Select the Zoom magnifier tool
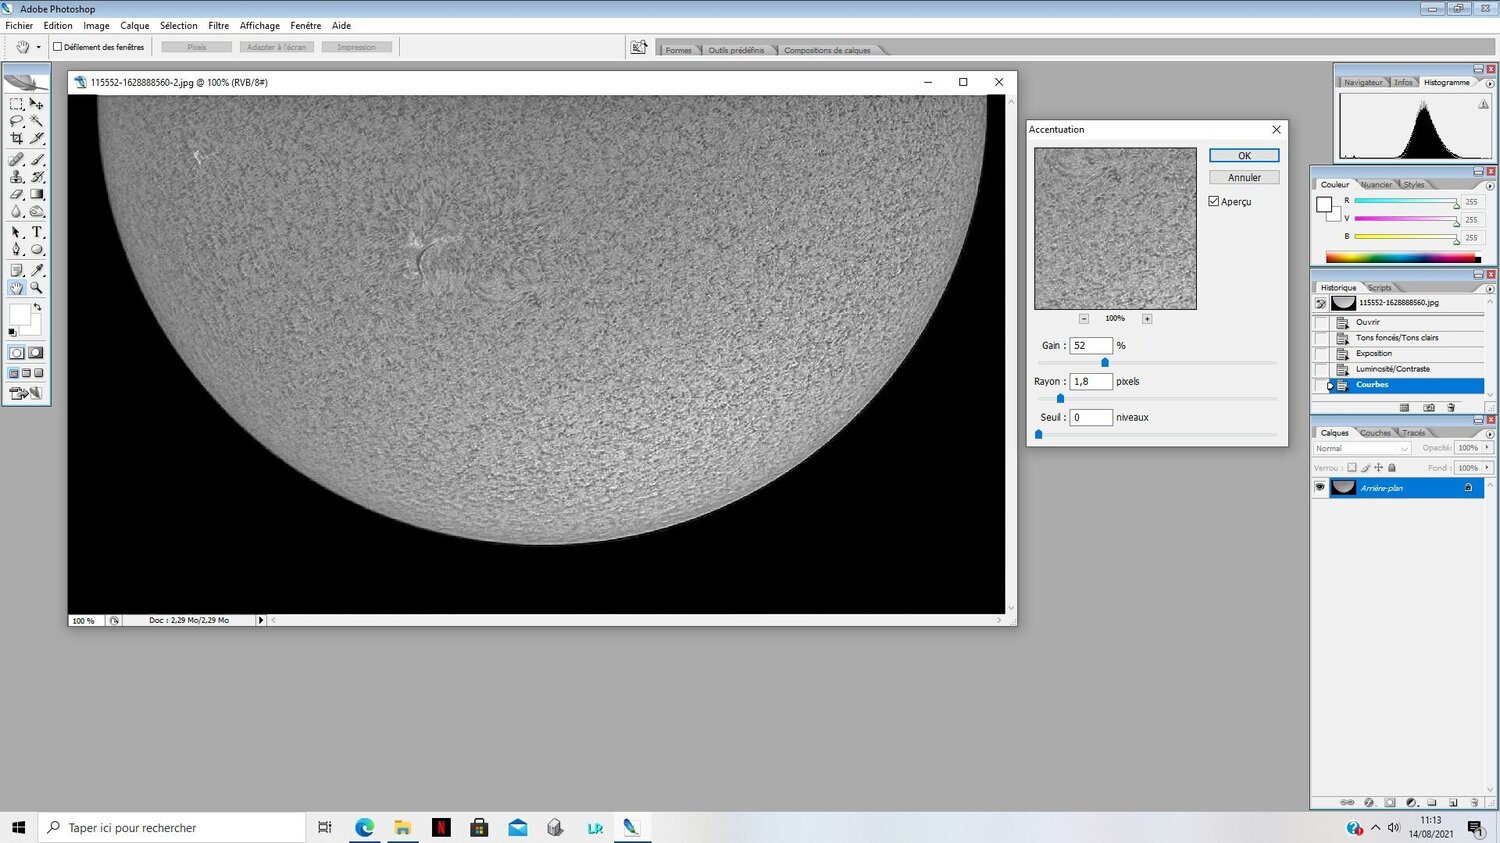Screen dimensions: 1500x843 coord(36,287)
